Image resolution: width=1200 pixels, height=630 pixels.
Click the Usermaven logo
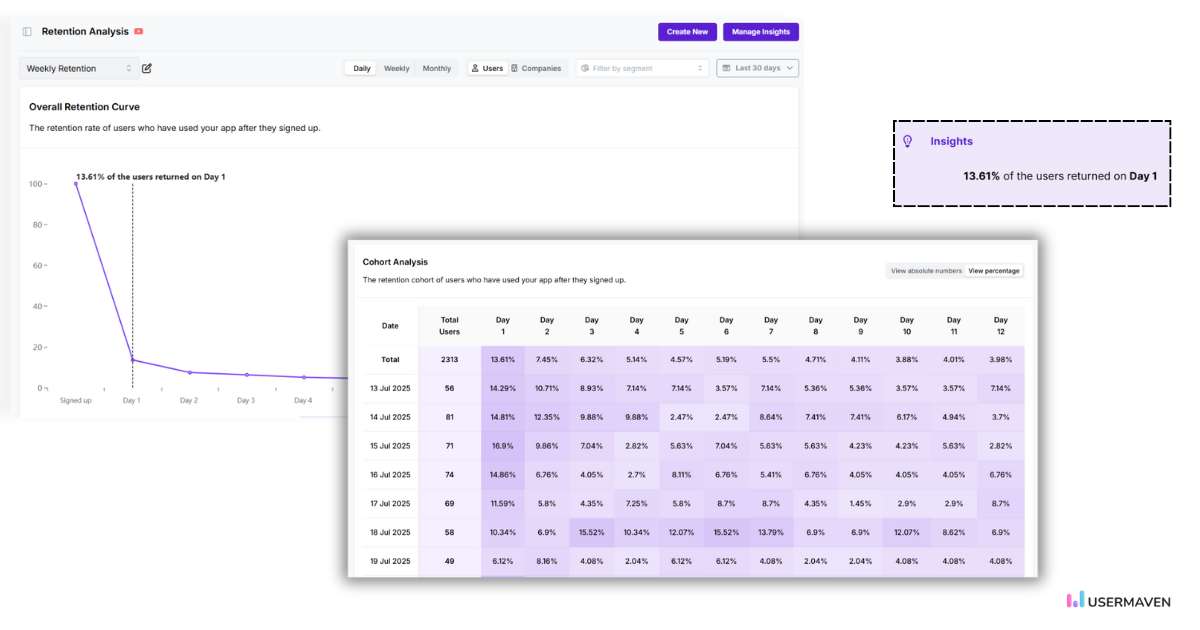coord(1117,601)
